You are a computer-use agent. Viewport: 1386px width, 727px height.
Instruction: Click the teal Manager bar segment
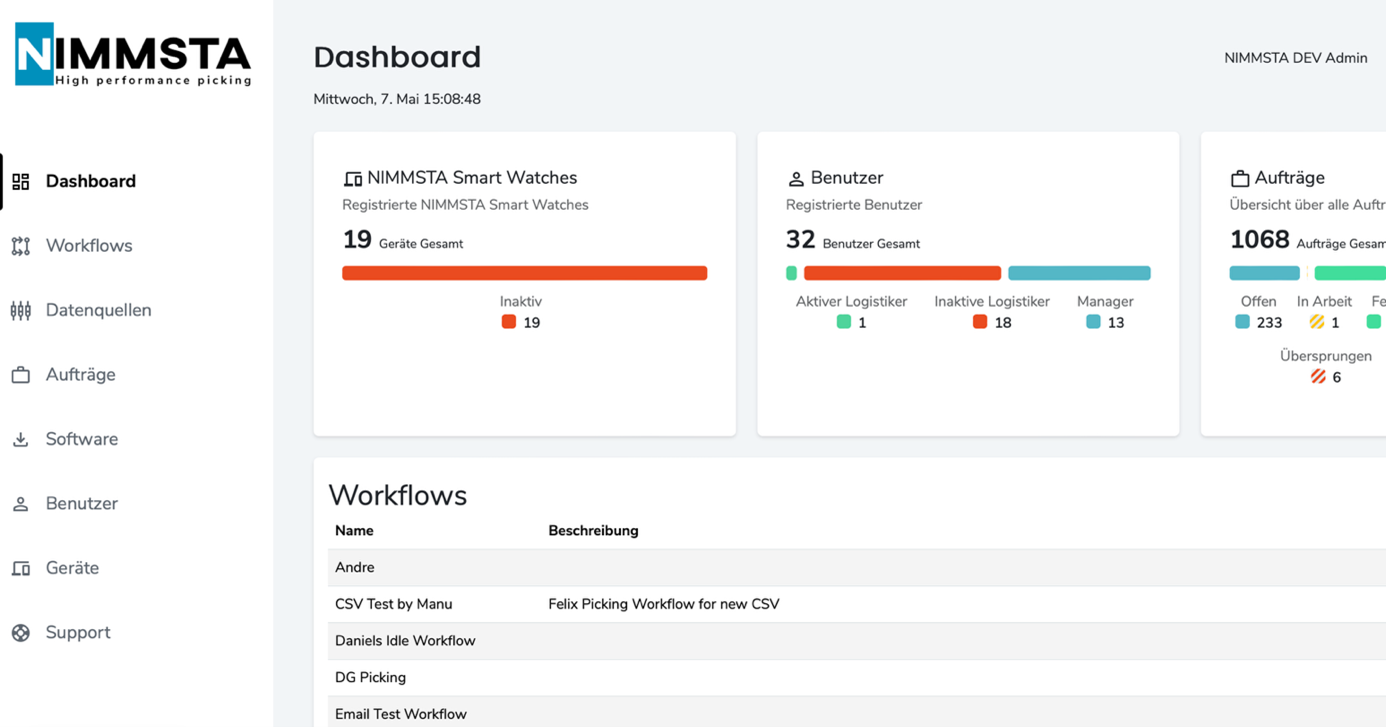(1079, 273)
